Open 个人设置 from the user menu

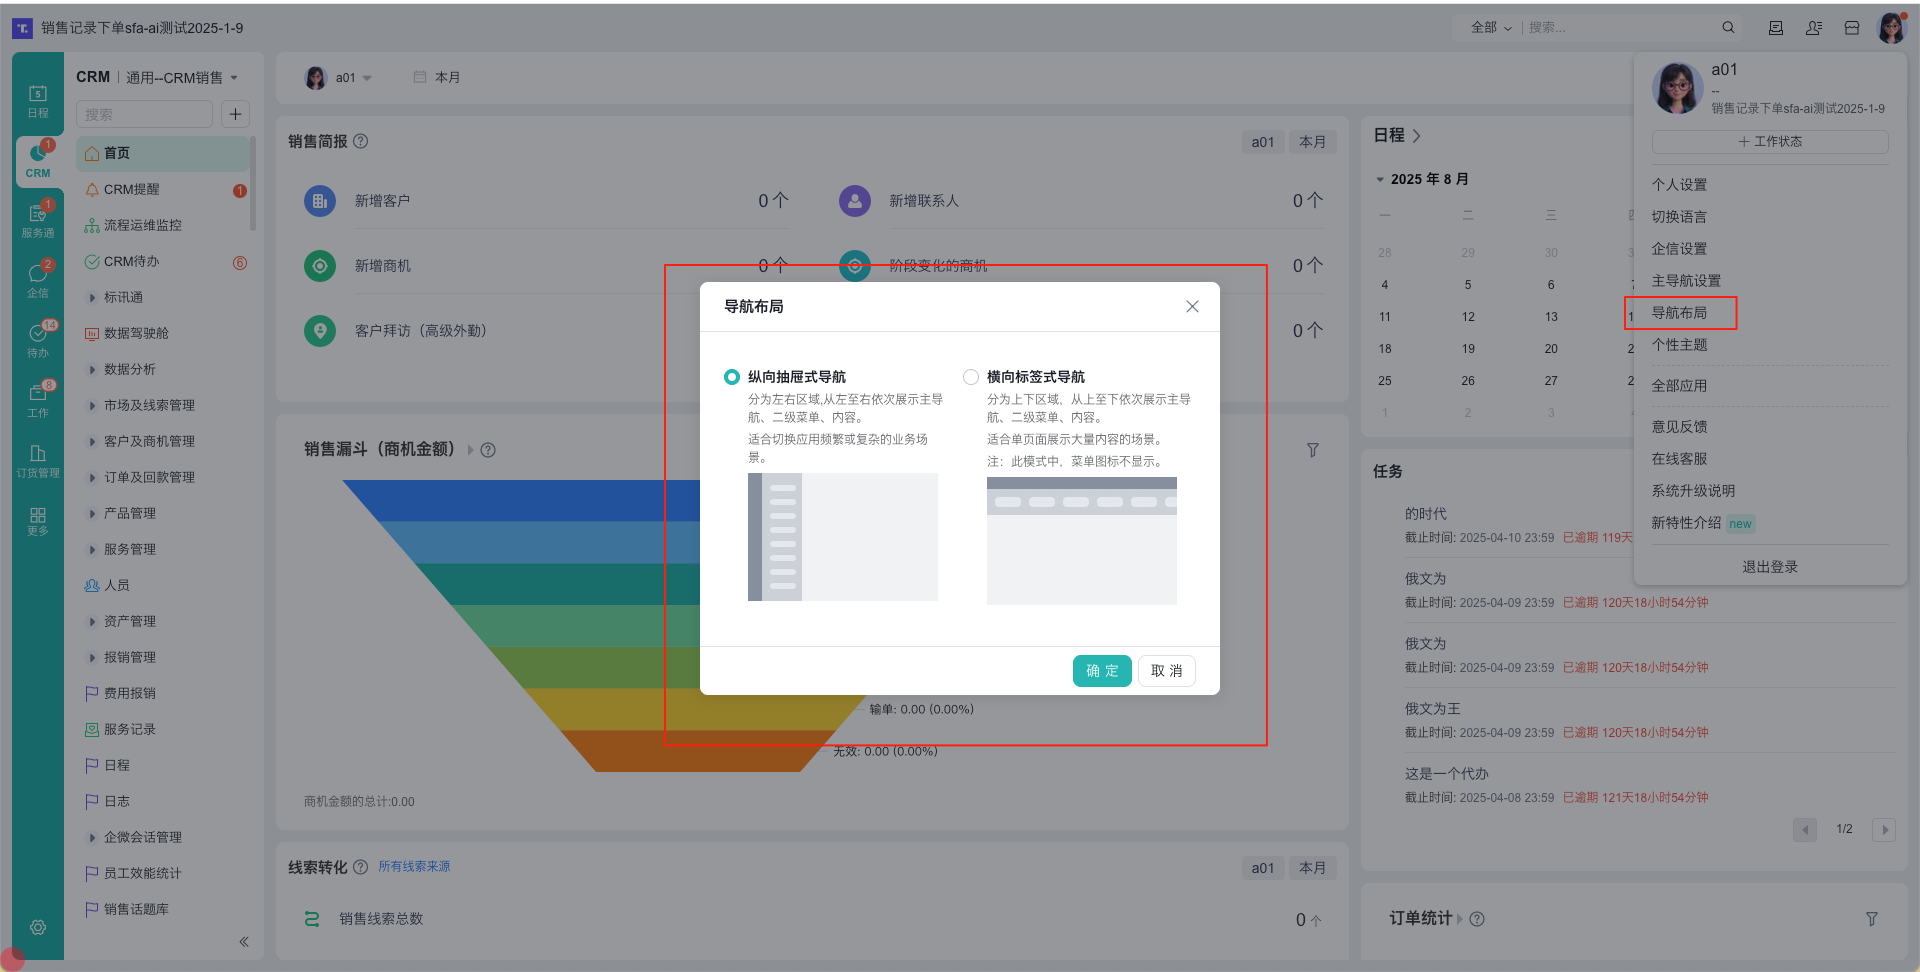(1679, 184)
